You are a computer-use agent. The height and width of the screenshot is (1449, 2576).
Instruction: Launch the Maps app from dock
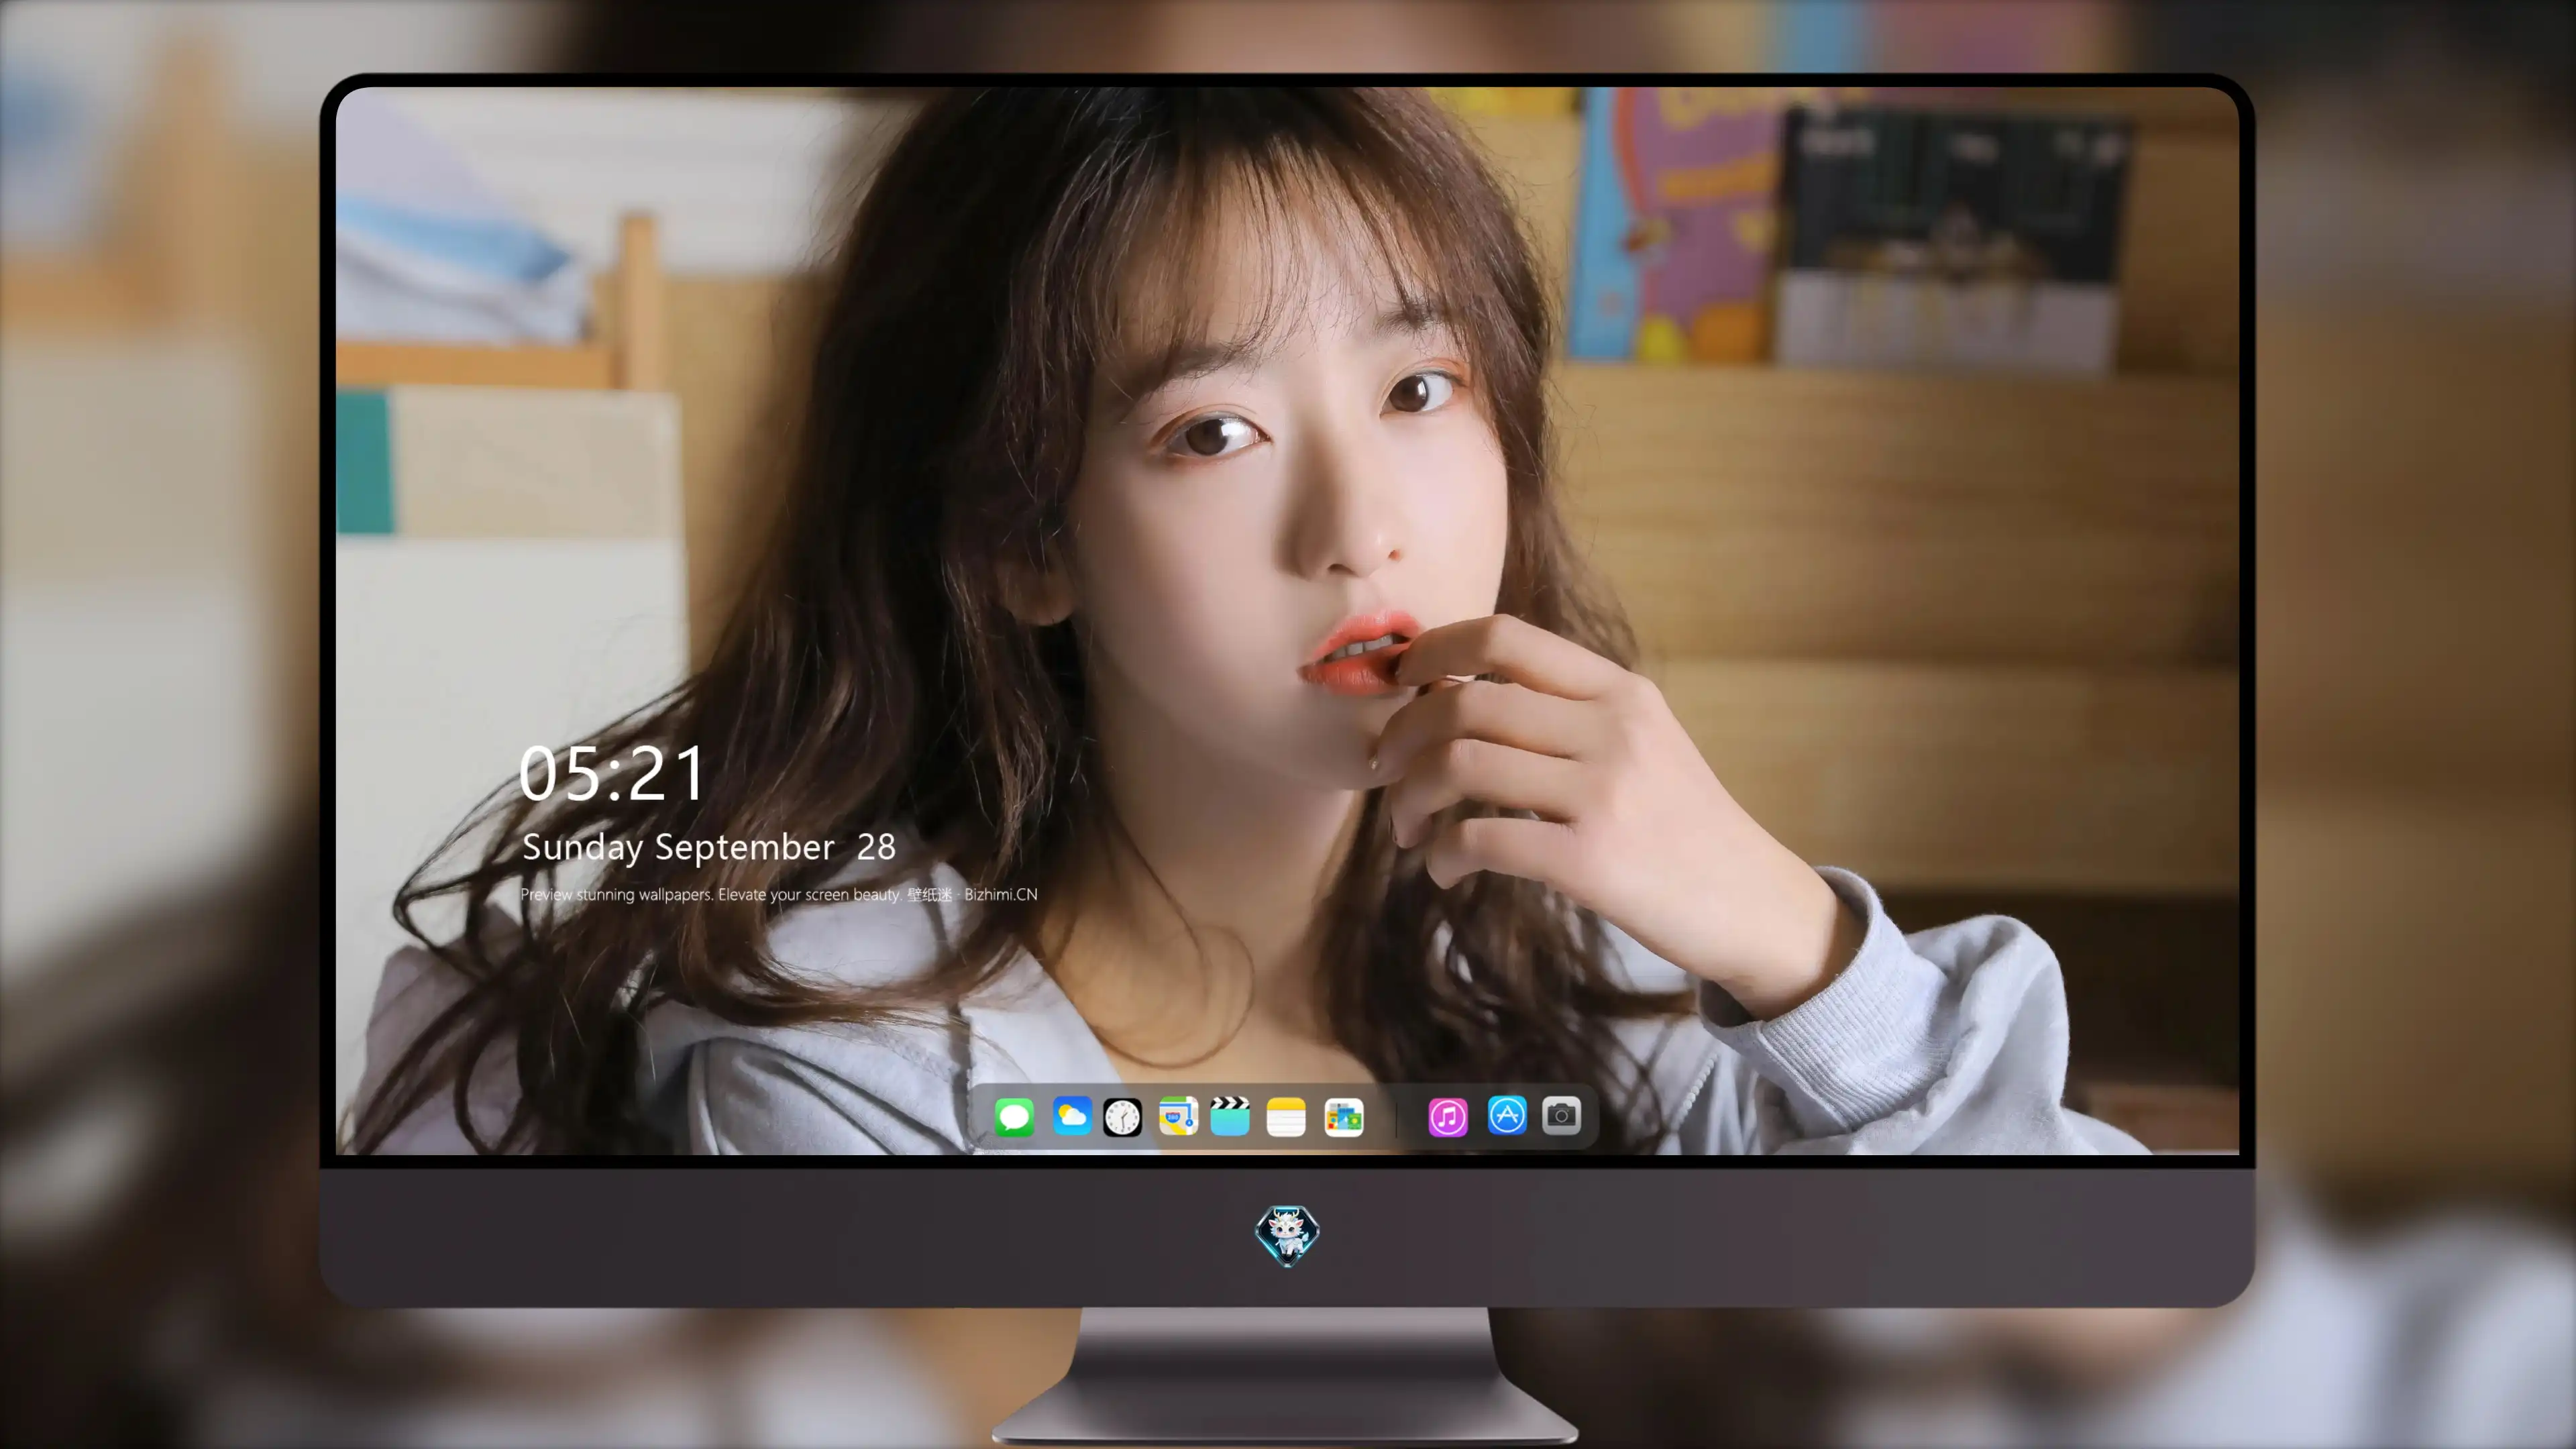tap(1178, 1116)
